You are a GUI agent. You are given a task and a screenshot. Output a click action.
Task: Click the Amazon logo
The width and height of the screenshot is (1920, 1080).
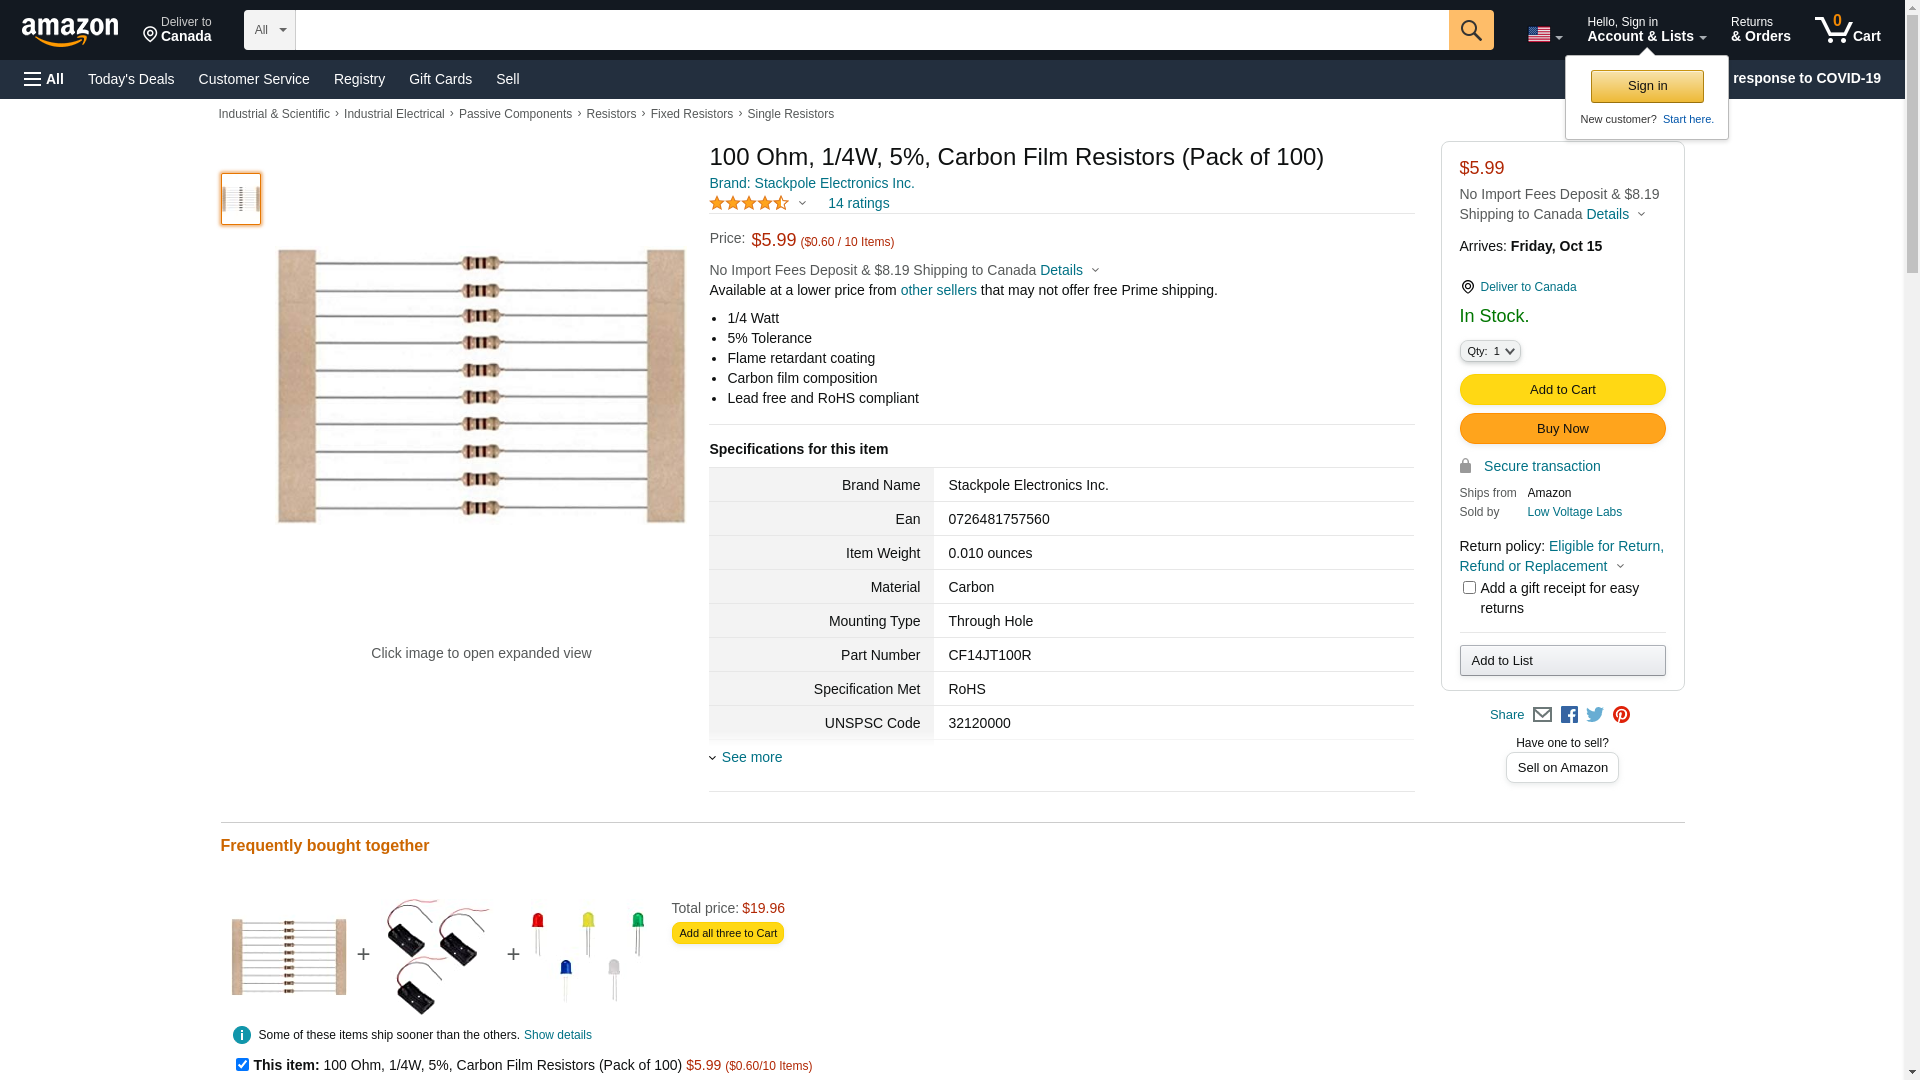tap(70, 32)
